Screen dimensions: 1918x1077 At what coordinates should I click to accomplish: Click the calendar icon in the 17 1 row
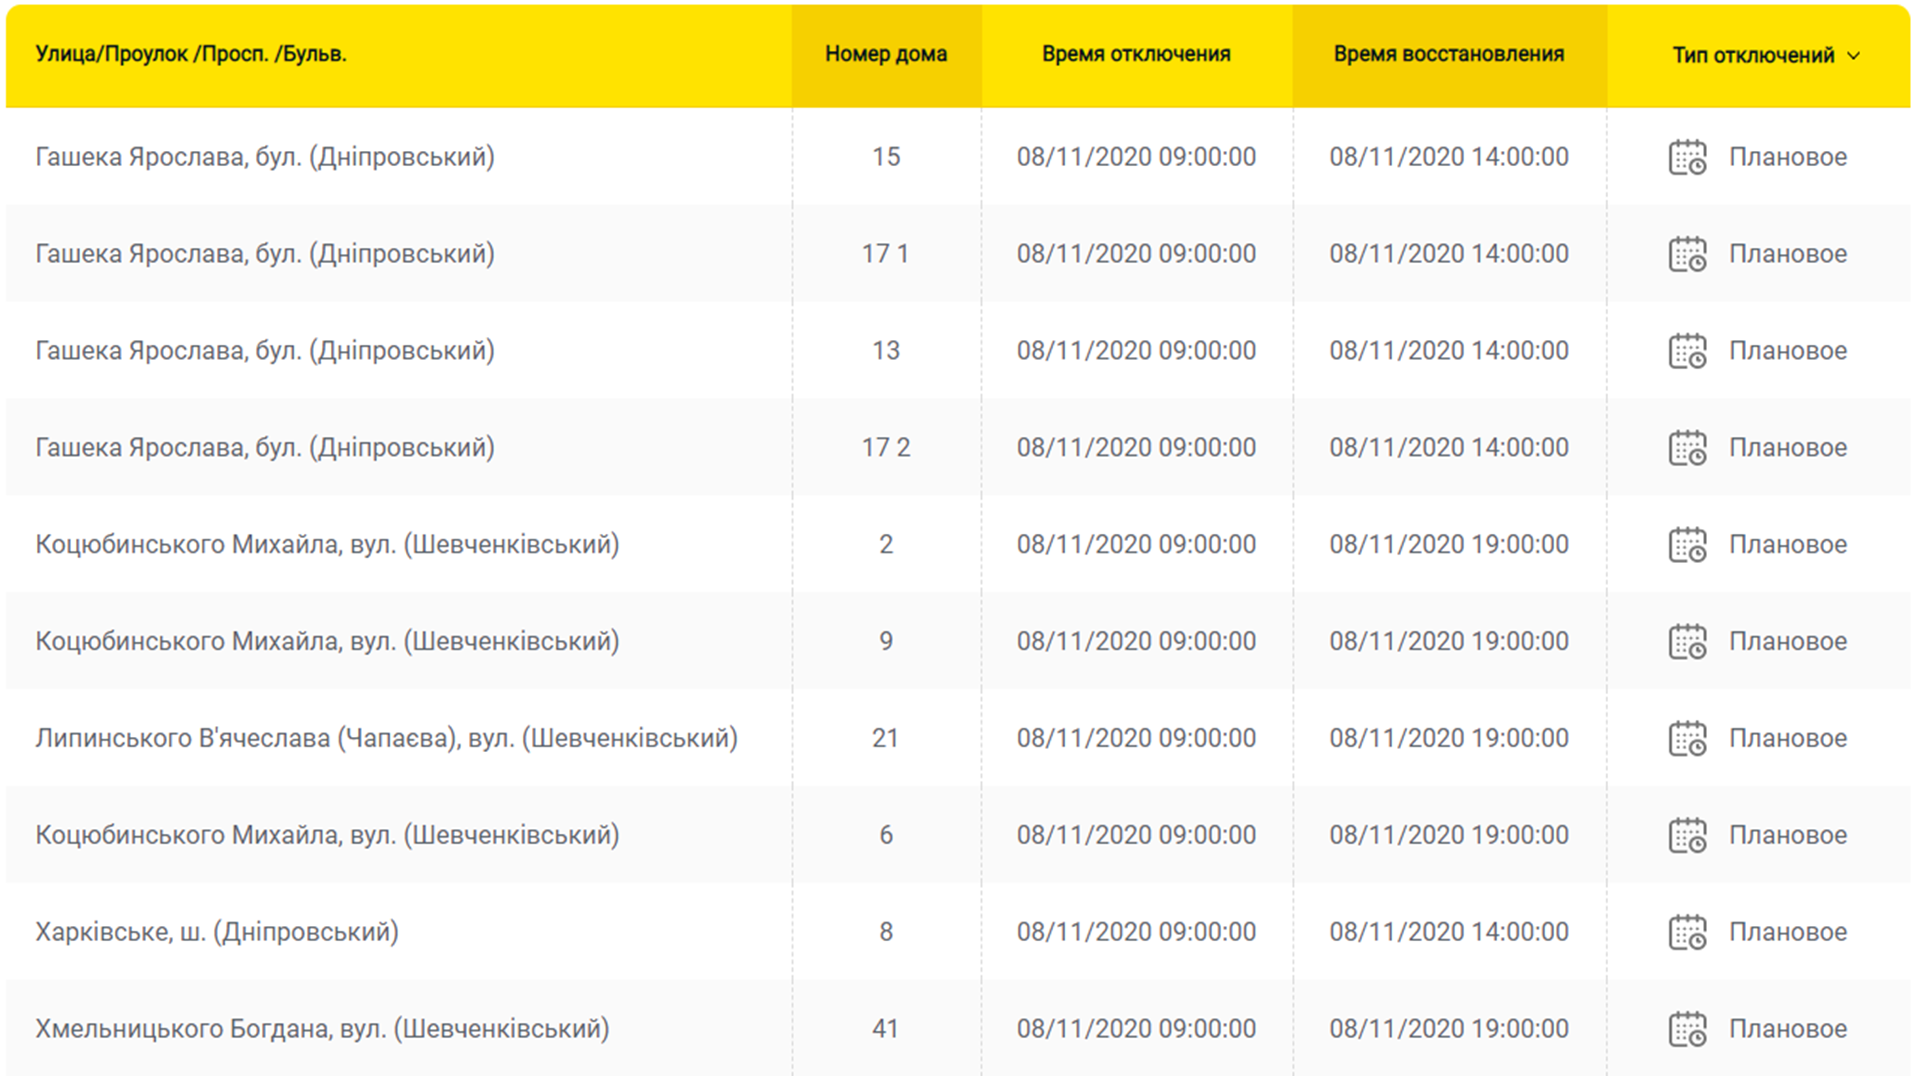point(1687,255)
